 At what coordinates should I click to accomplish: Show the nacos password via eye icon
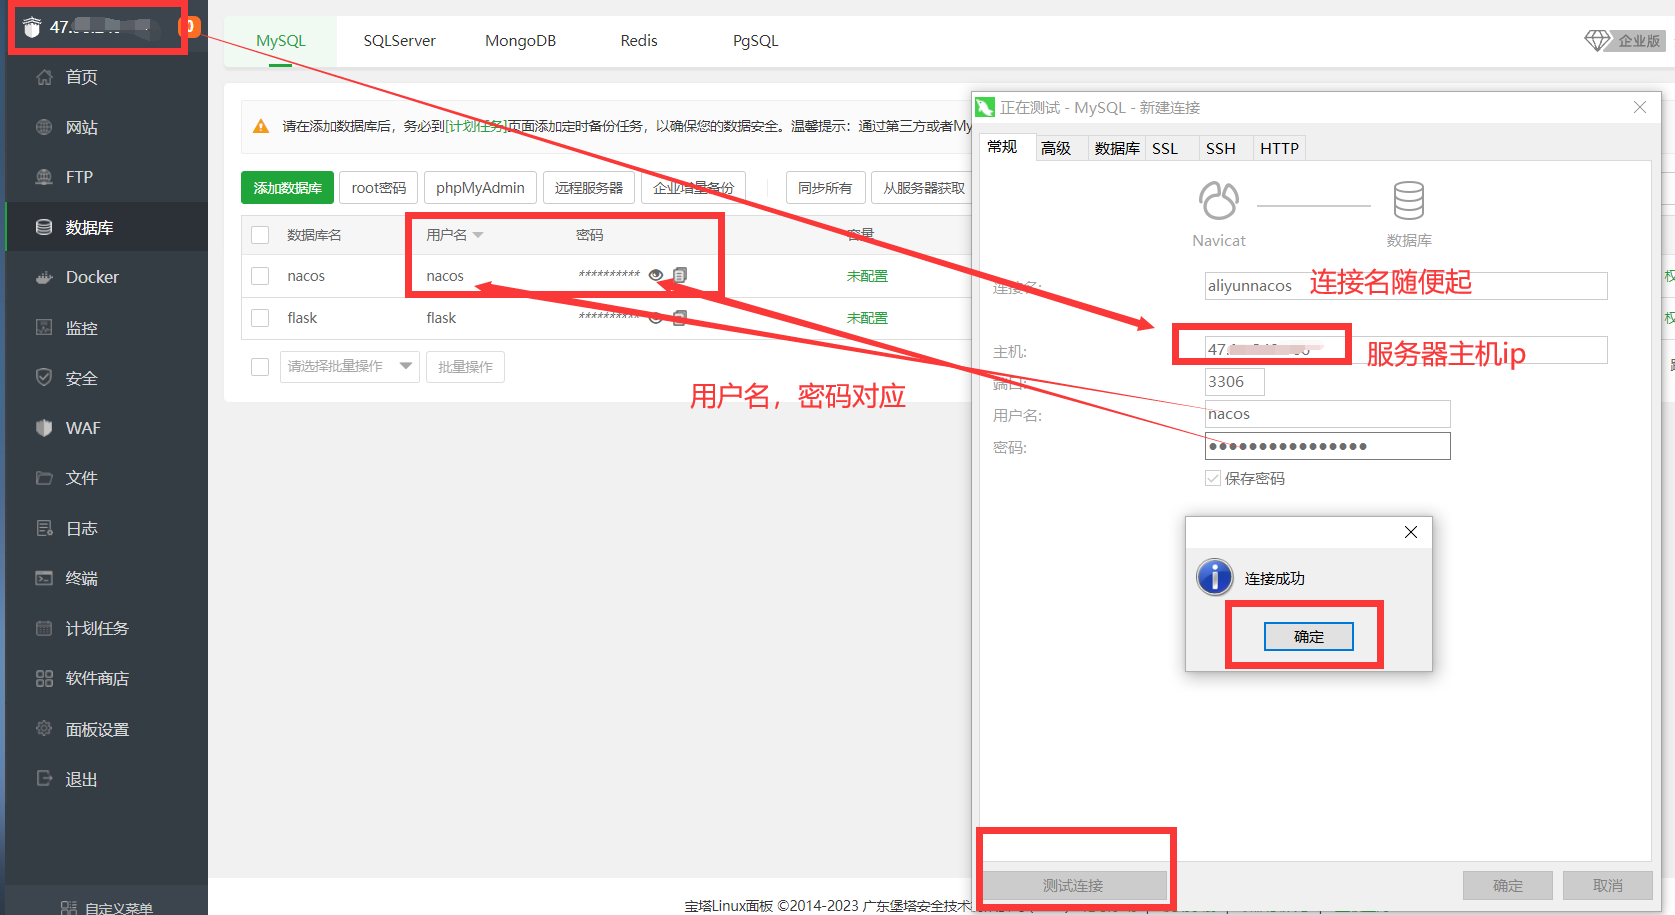(656, 275)
